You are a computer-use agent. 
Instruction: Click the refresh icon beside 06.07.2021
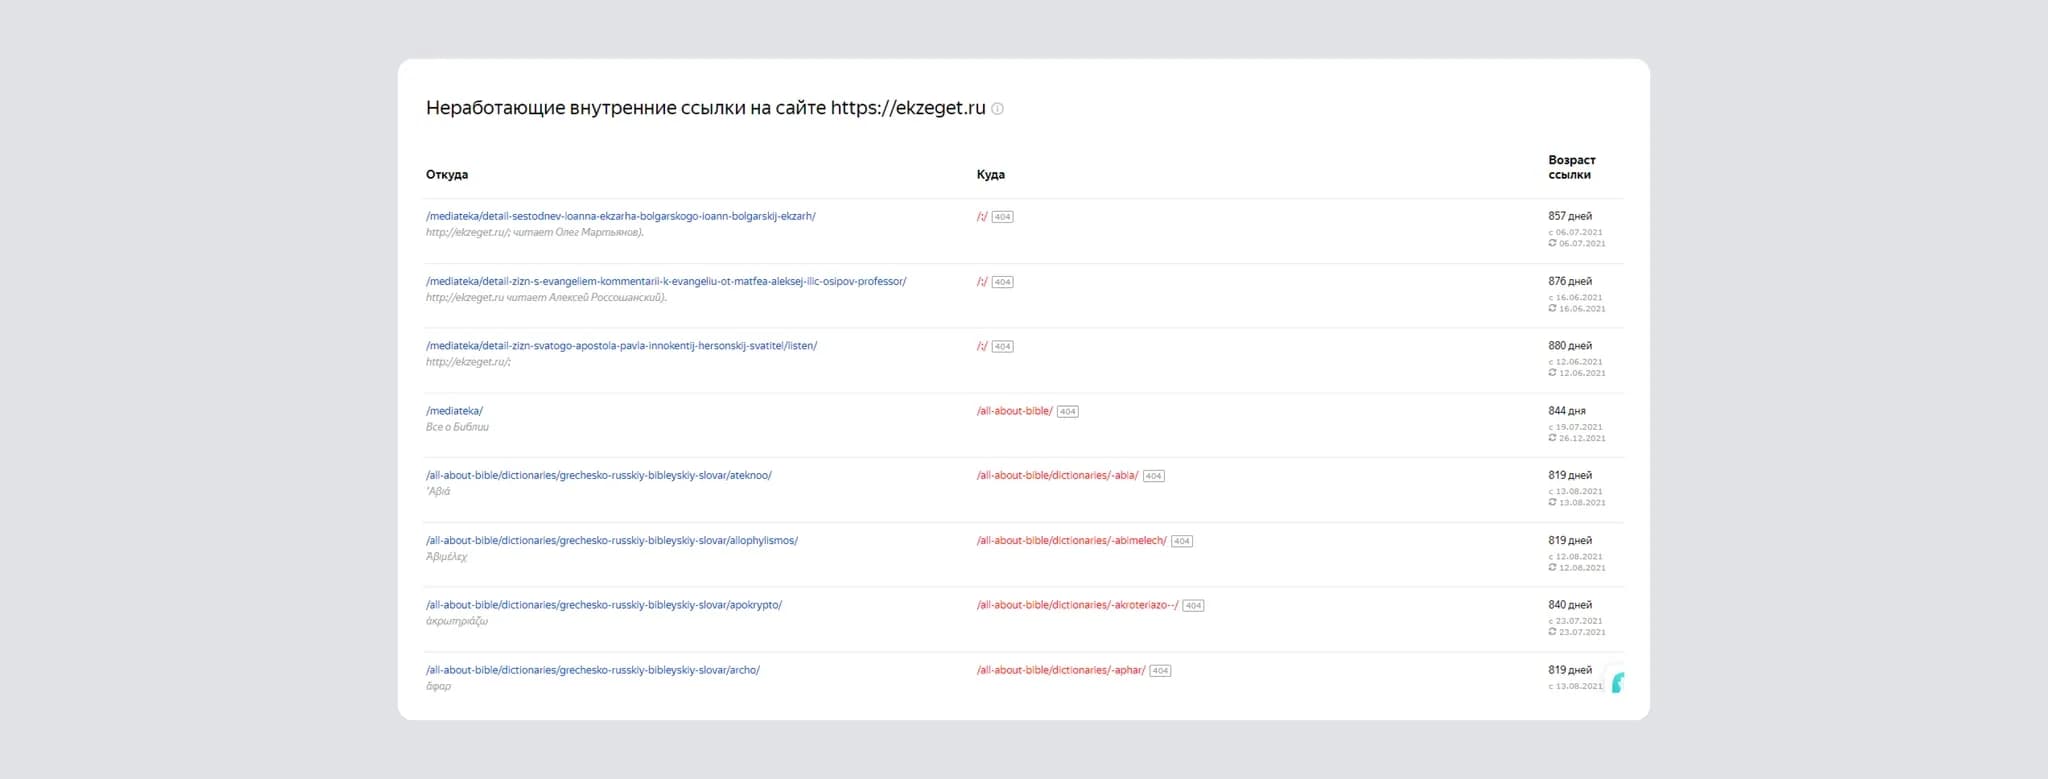(1552, 243)
